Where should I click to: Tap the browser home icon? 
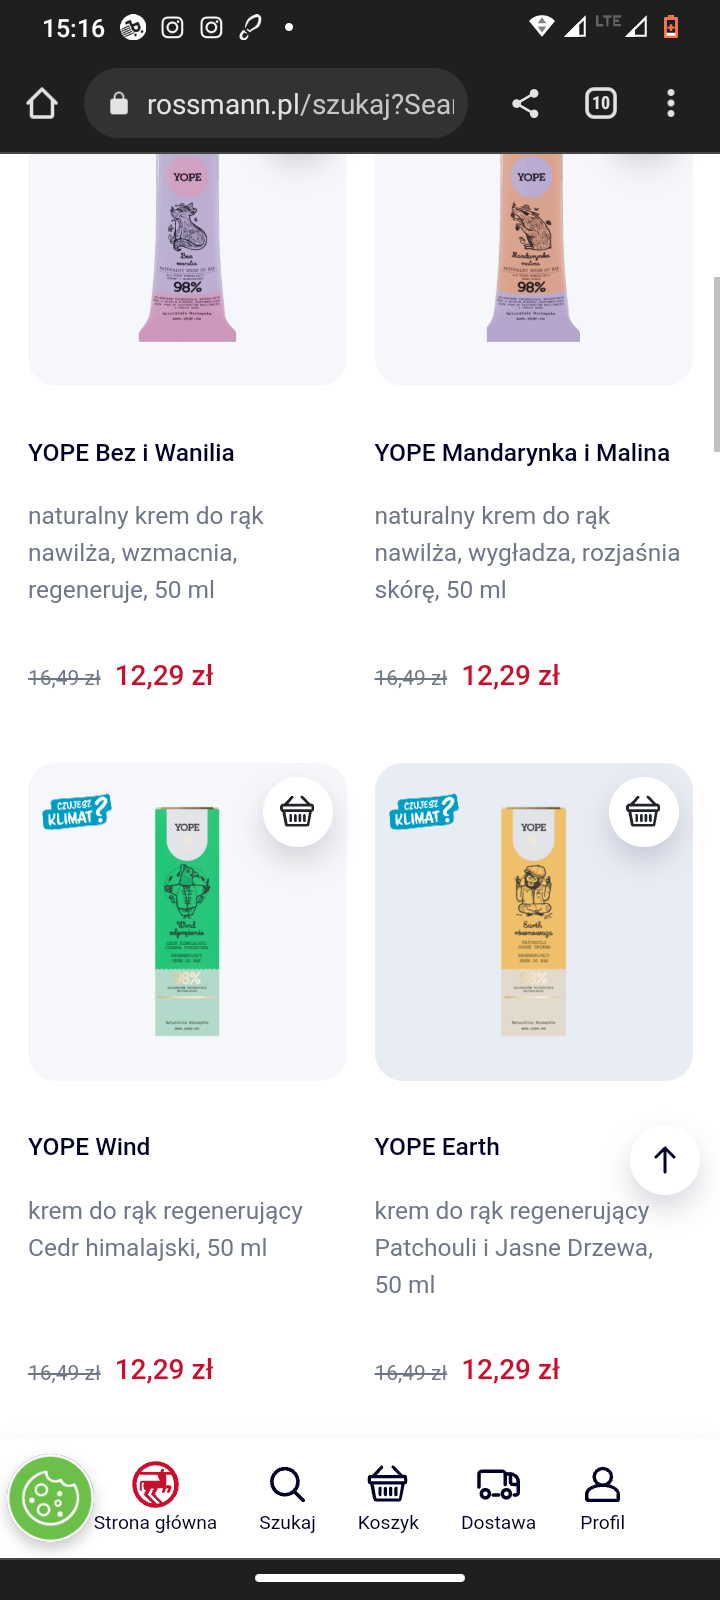tap(42, 103)
